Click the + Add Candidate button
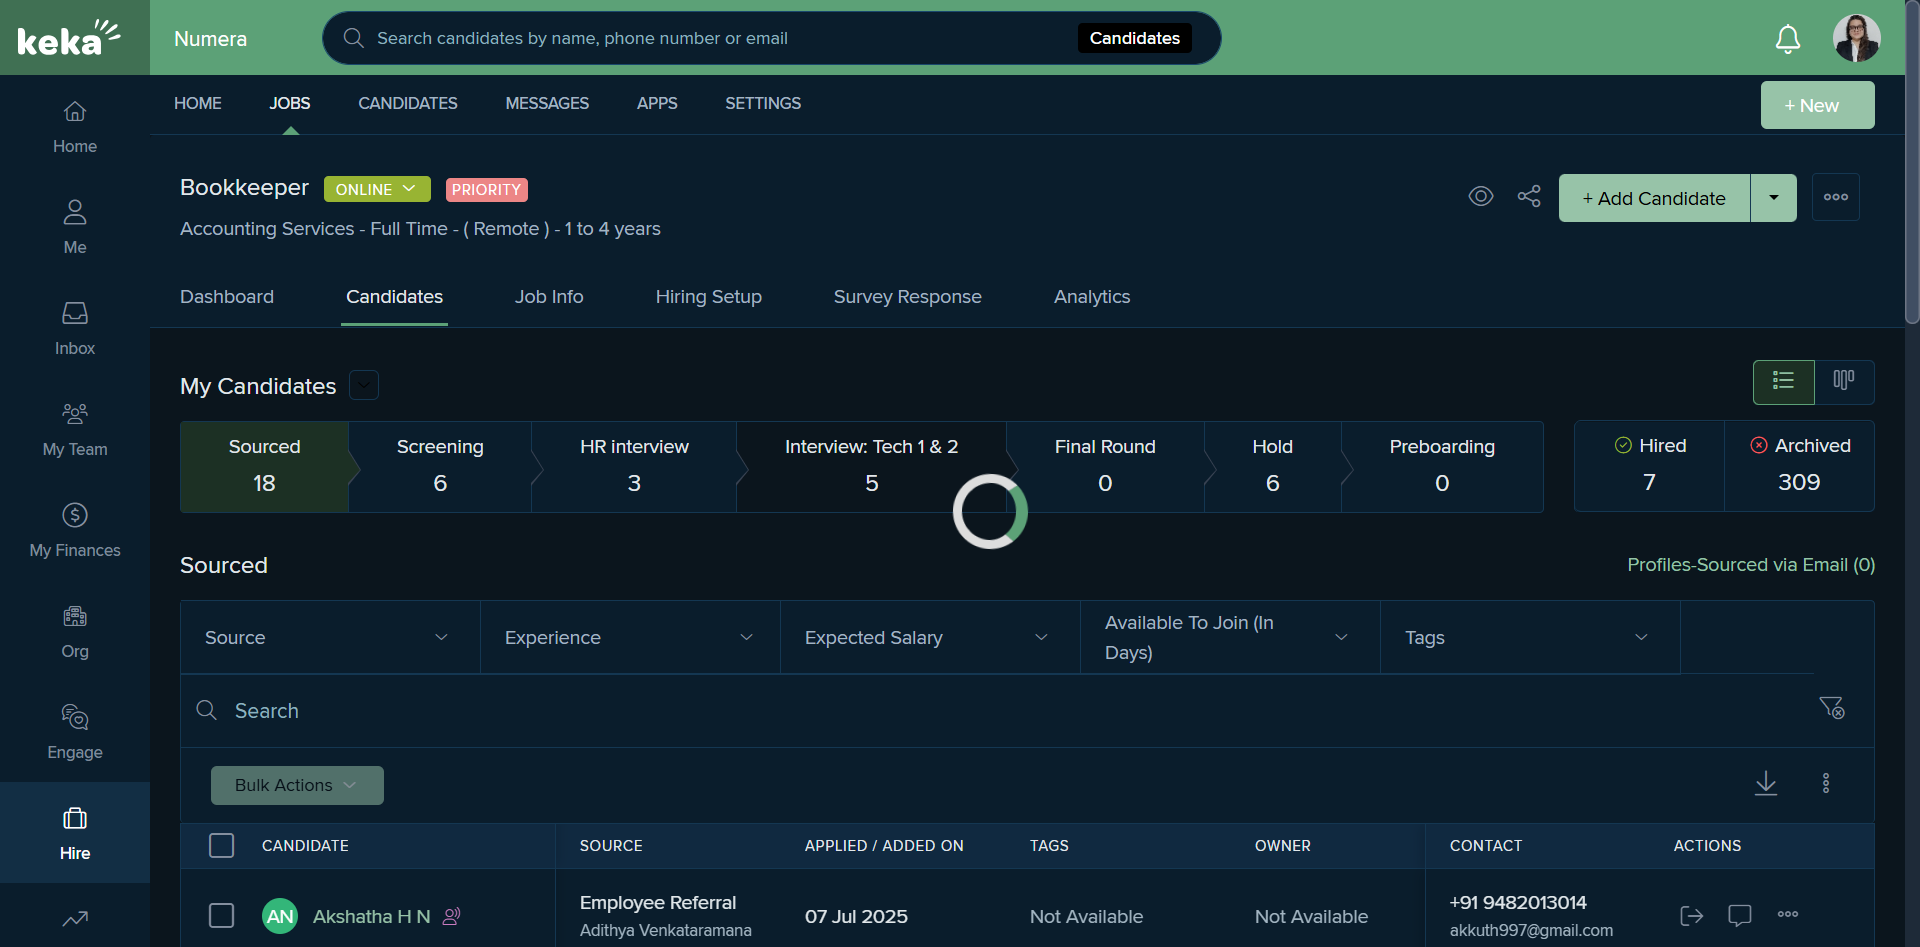Viewport: 1920px width, 947px height. (1654, 198)
